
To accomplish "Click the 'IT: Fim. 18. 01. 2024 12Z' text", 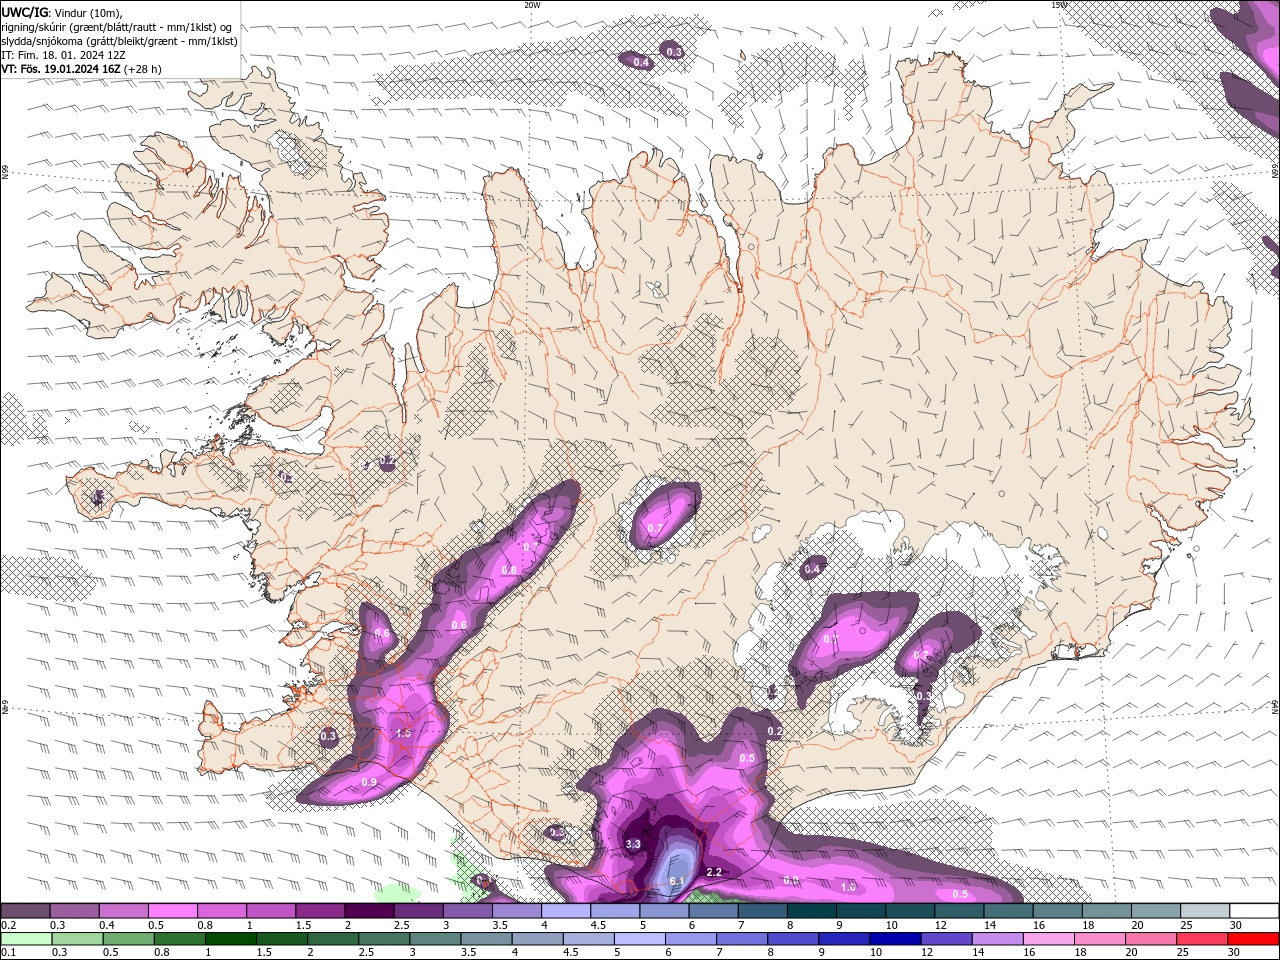I will coord(63,55).
